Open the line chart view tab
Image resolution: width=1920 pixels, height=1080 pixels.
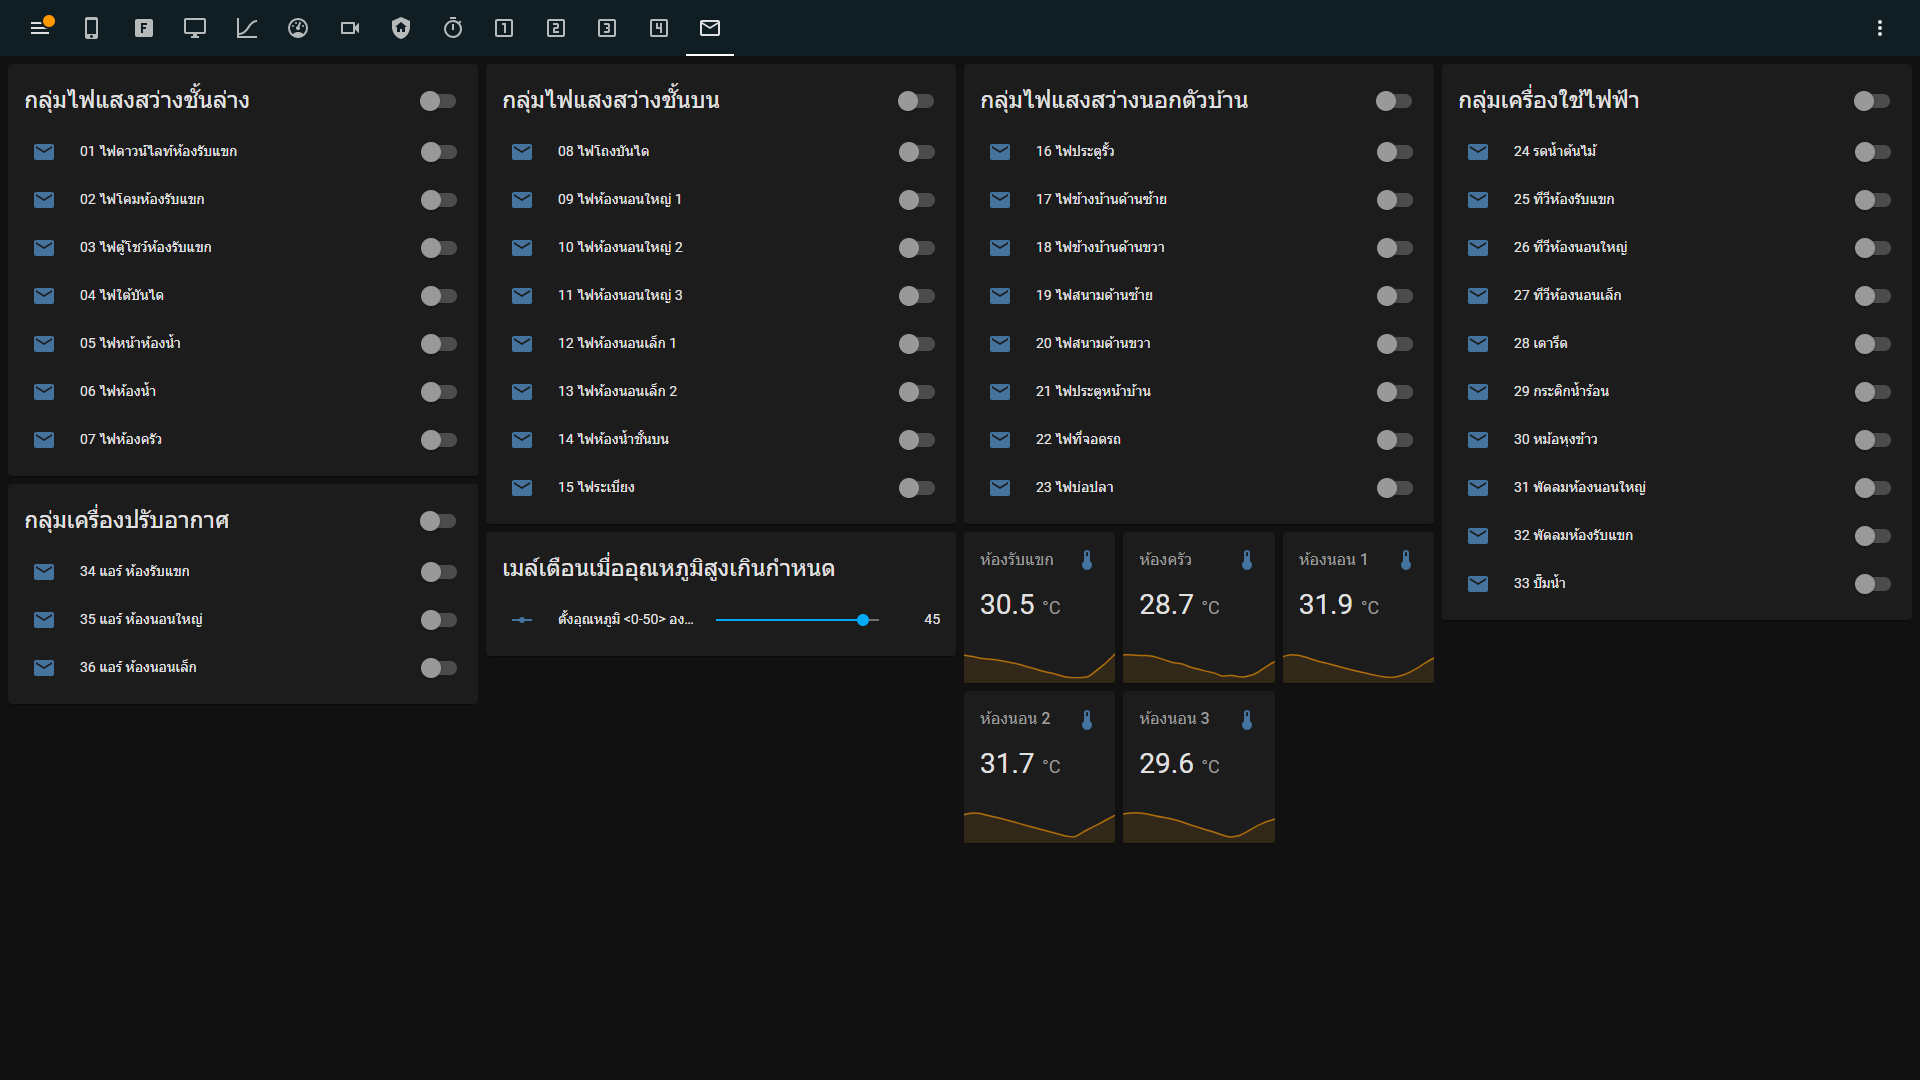pos(247,28)
